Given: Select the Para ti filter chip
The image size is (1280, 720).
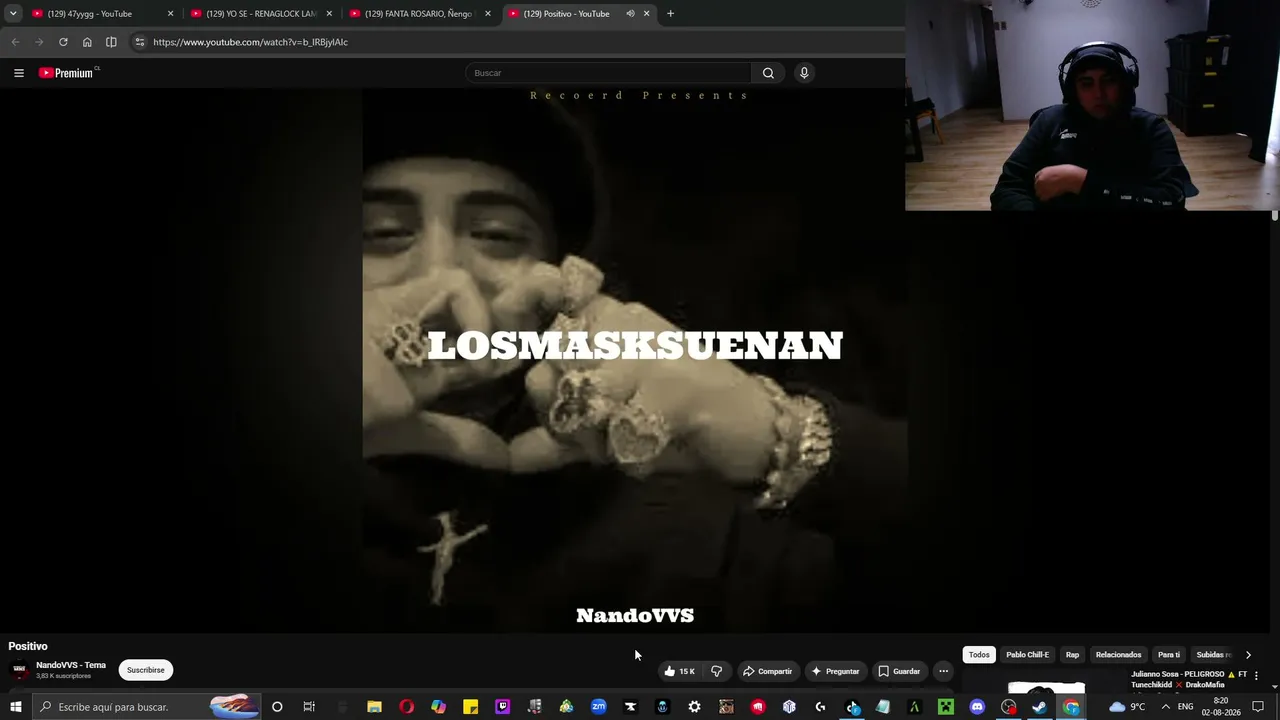Looking at the screenshot, I should (x=1169, y=655).
